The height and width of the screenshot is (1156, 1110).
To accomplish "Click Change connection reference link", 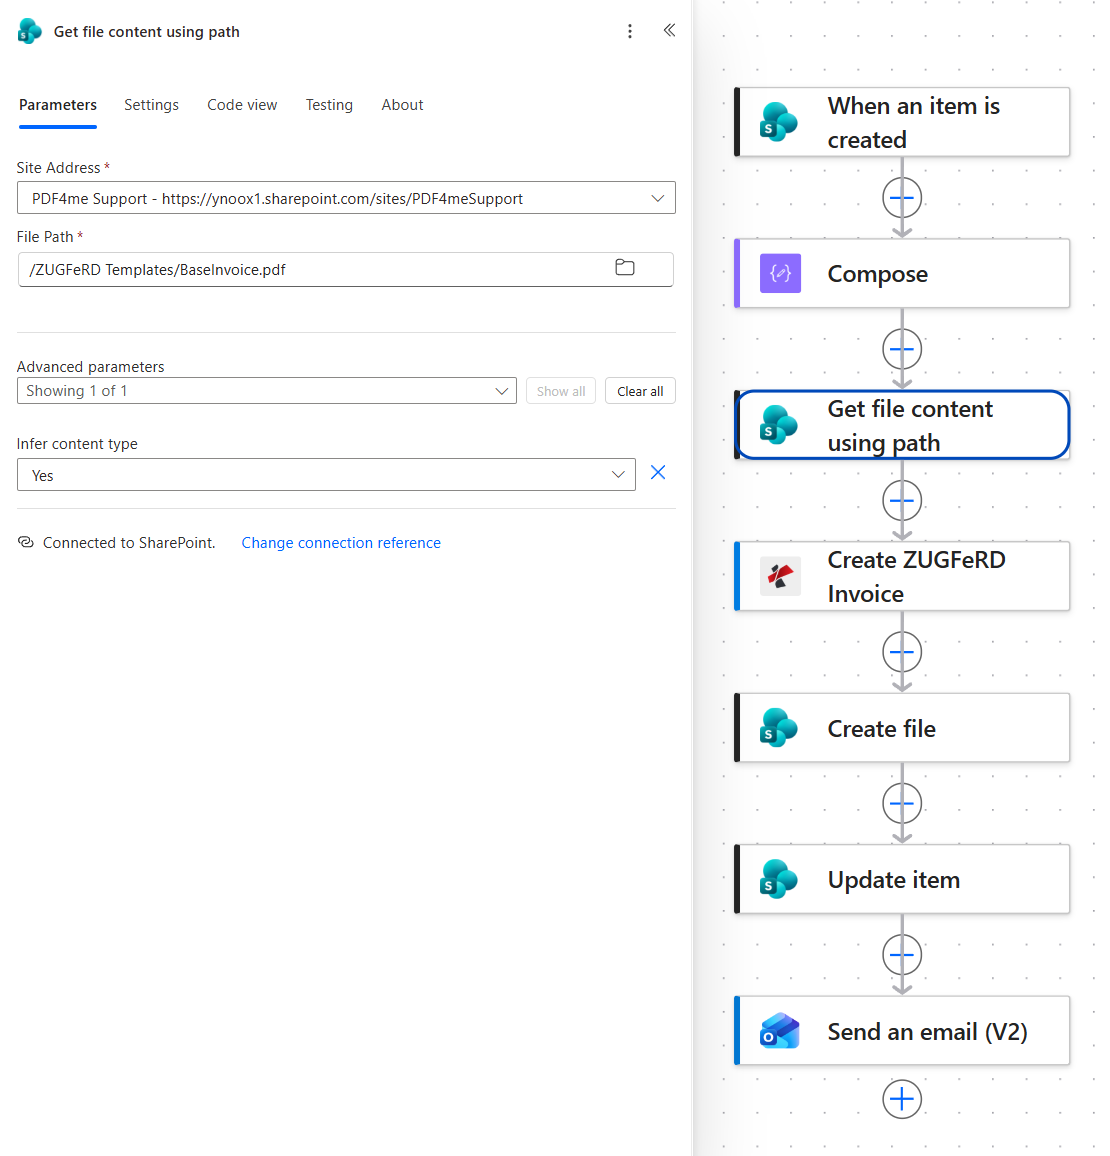I will pos(341,543).
